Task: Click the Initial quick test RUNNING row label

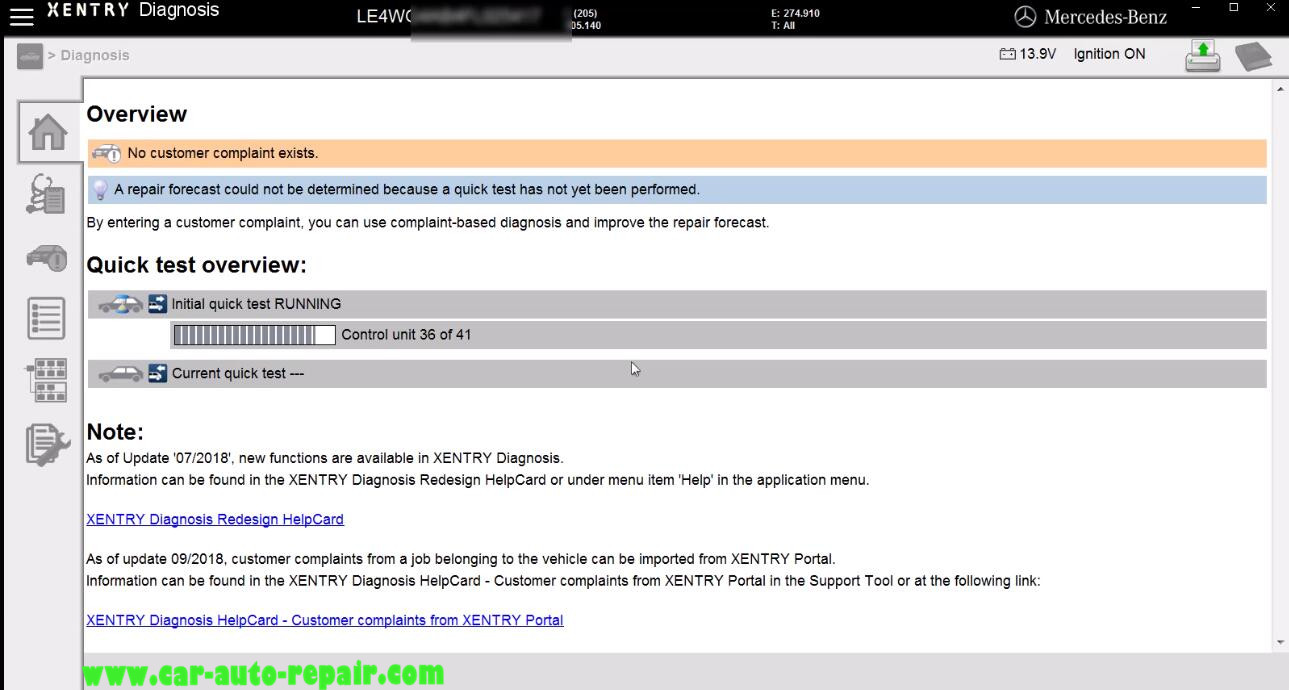Action: [x=256, y=304]
